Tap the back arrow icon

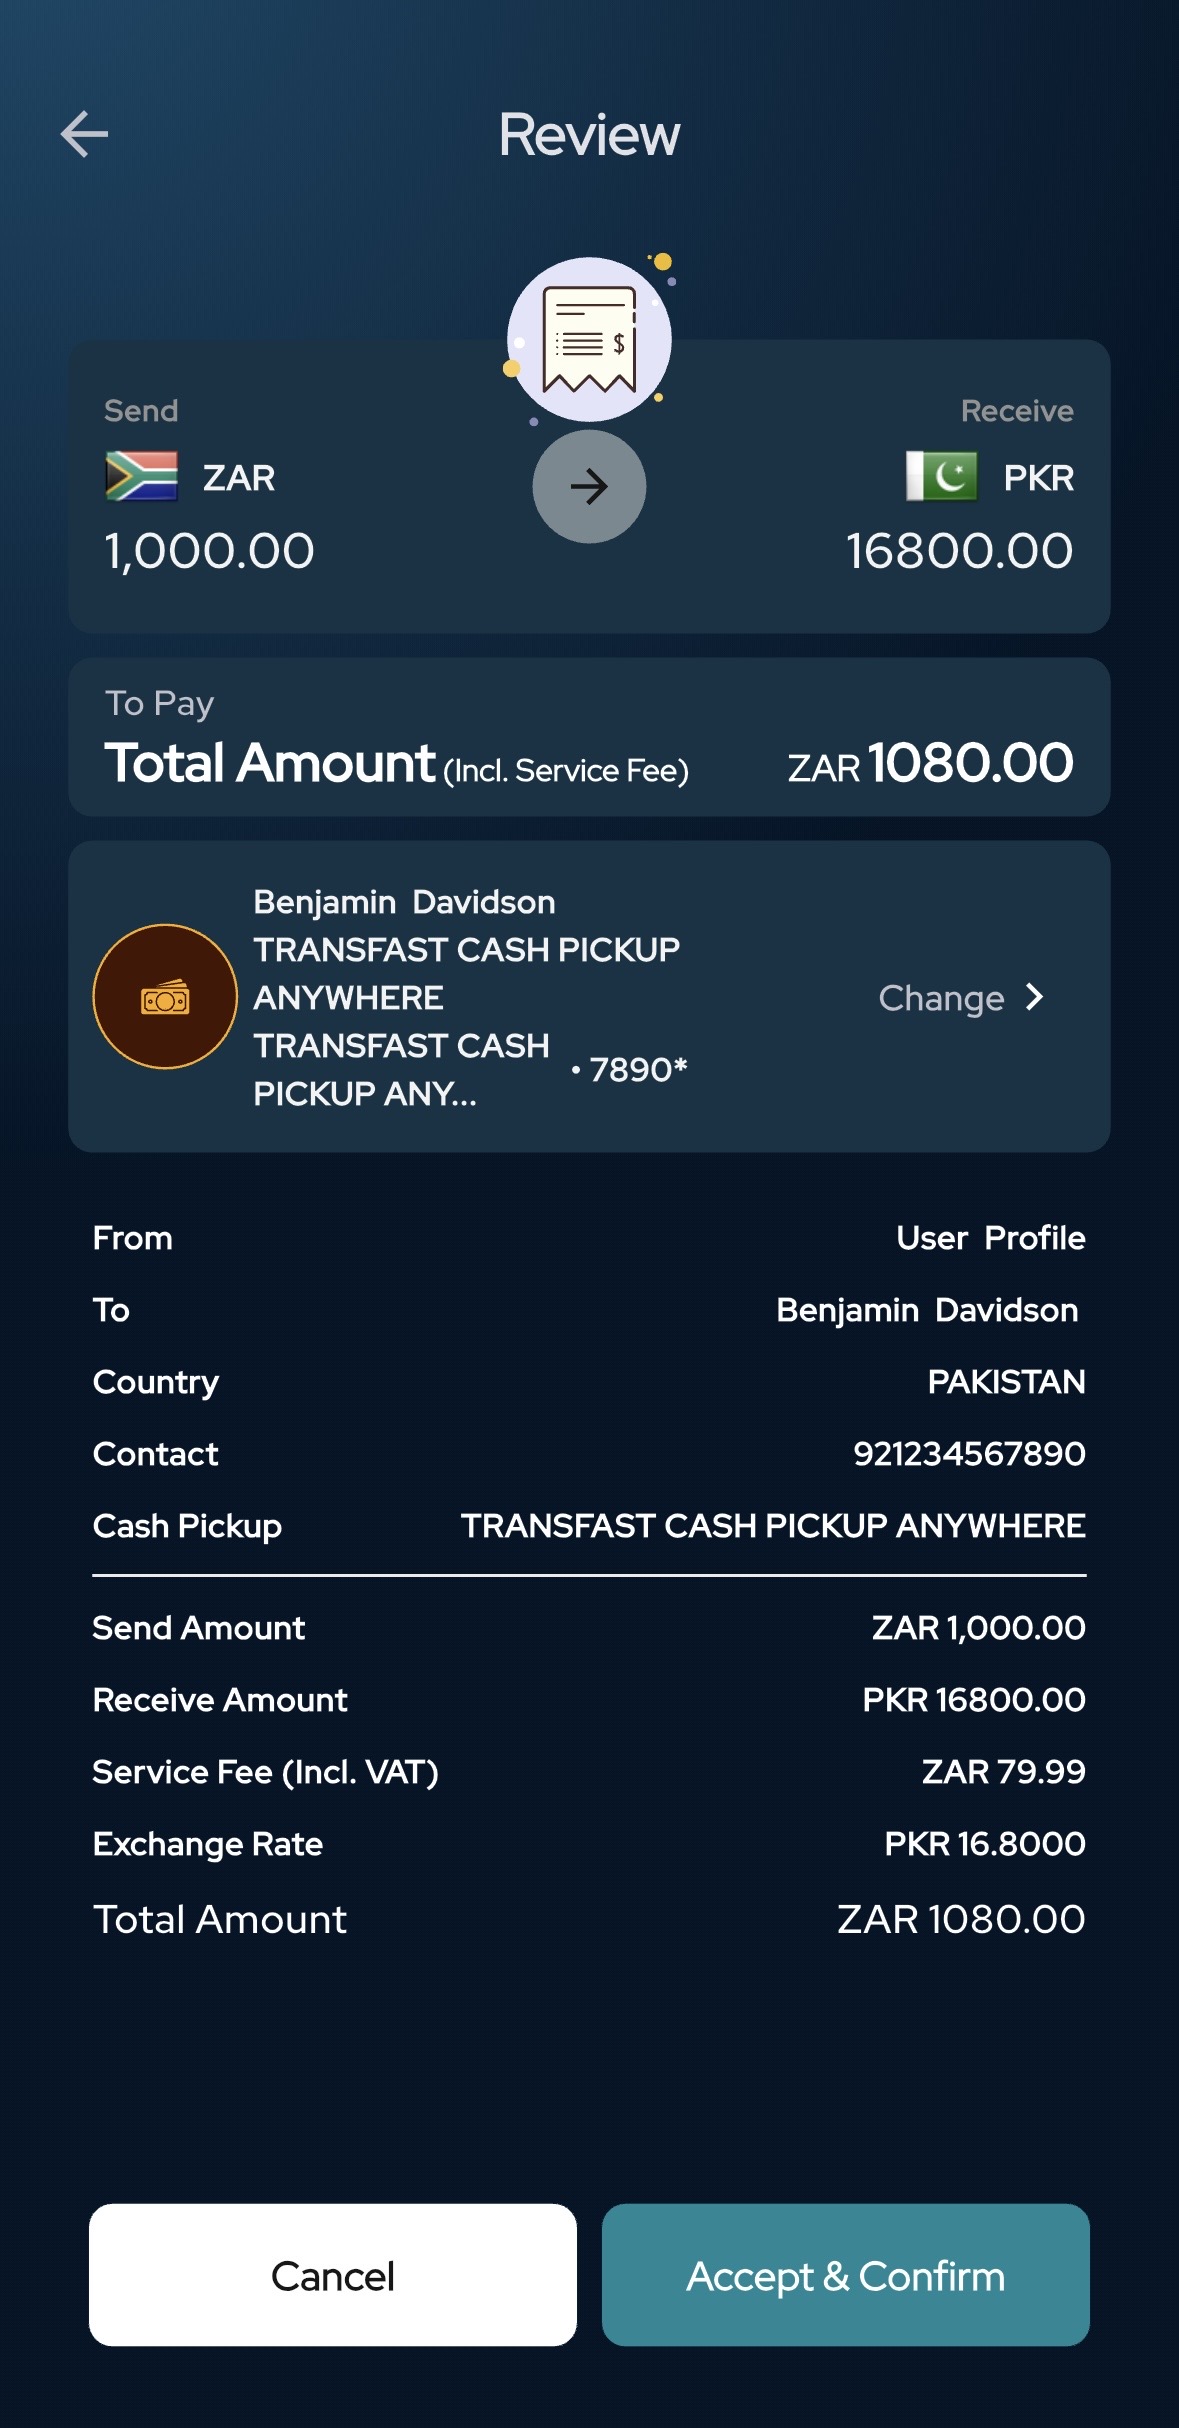click(x=85, y=135)
